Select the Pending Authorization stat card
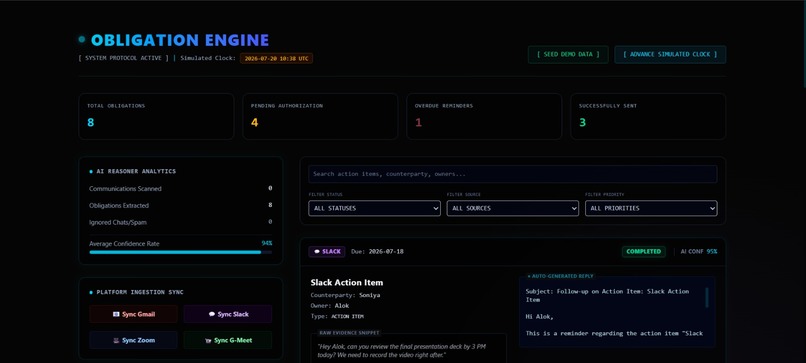This screenshot has height=363, width=806. coord(320,116)
